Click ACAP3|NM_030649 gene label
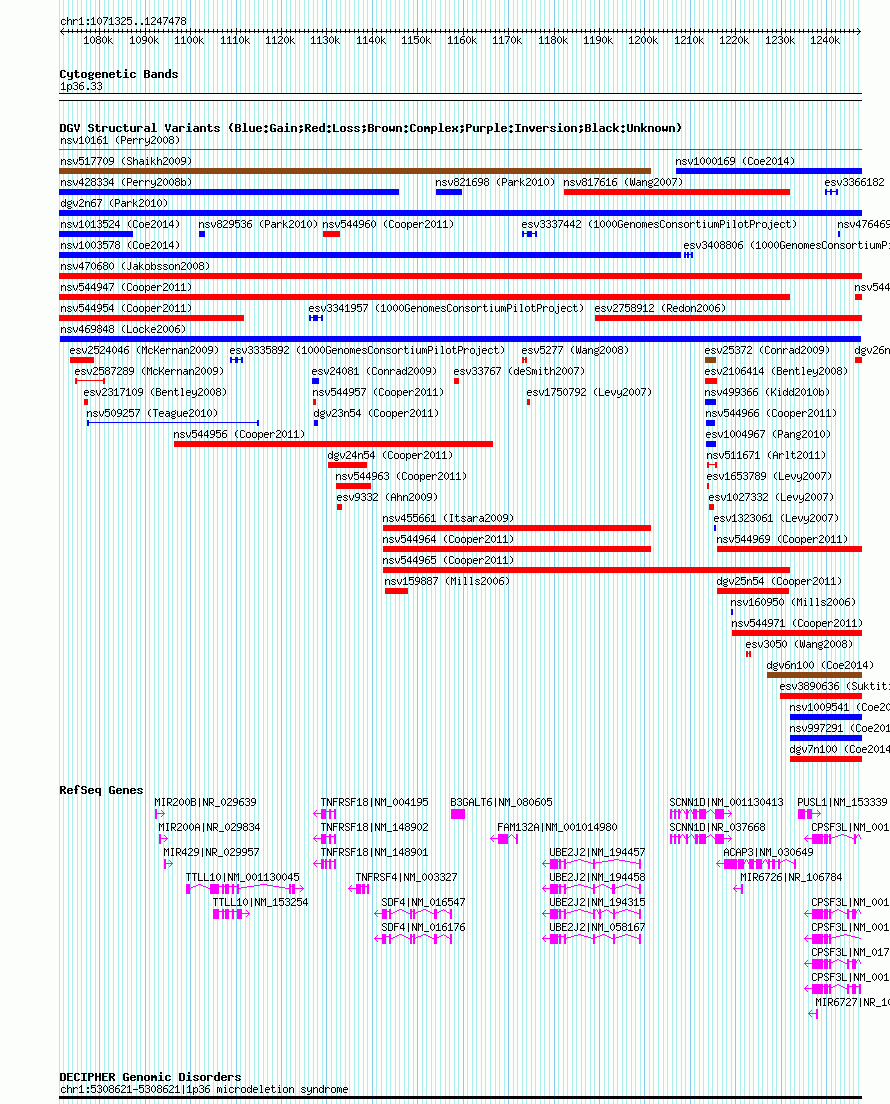Screen dimensions: 890x1104 (768, 853)
